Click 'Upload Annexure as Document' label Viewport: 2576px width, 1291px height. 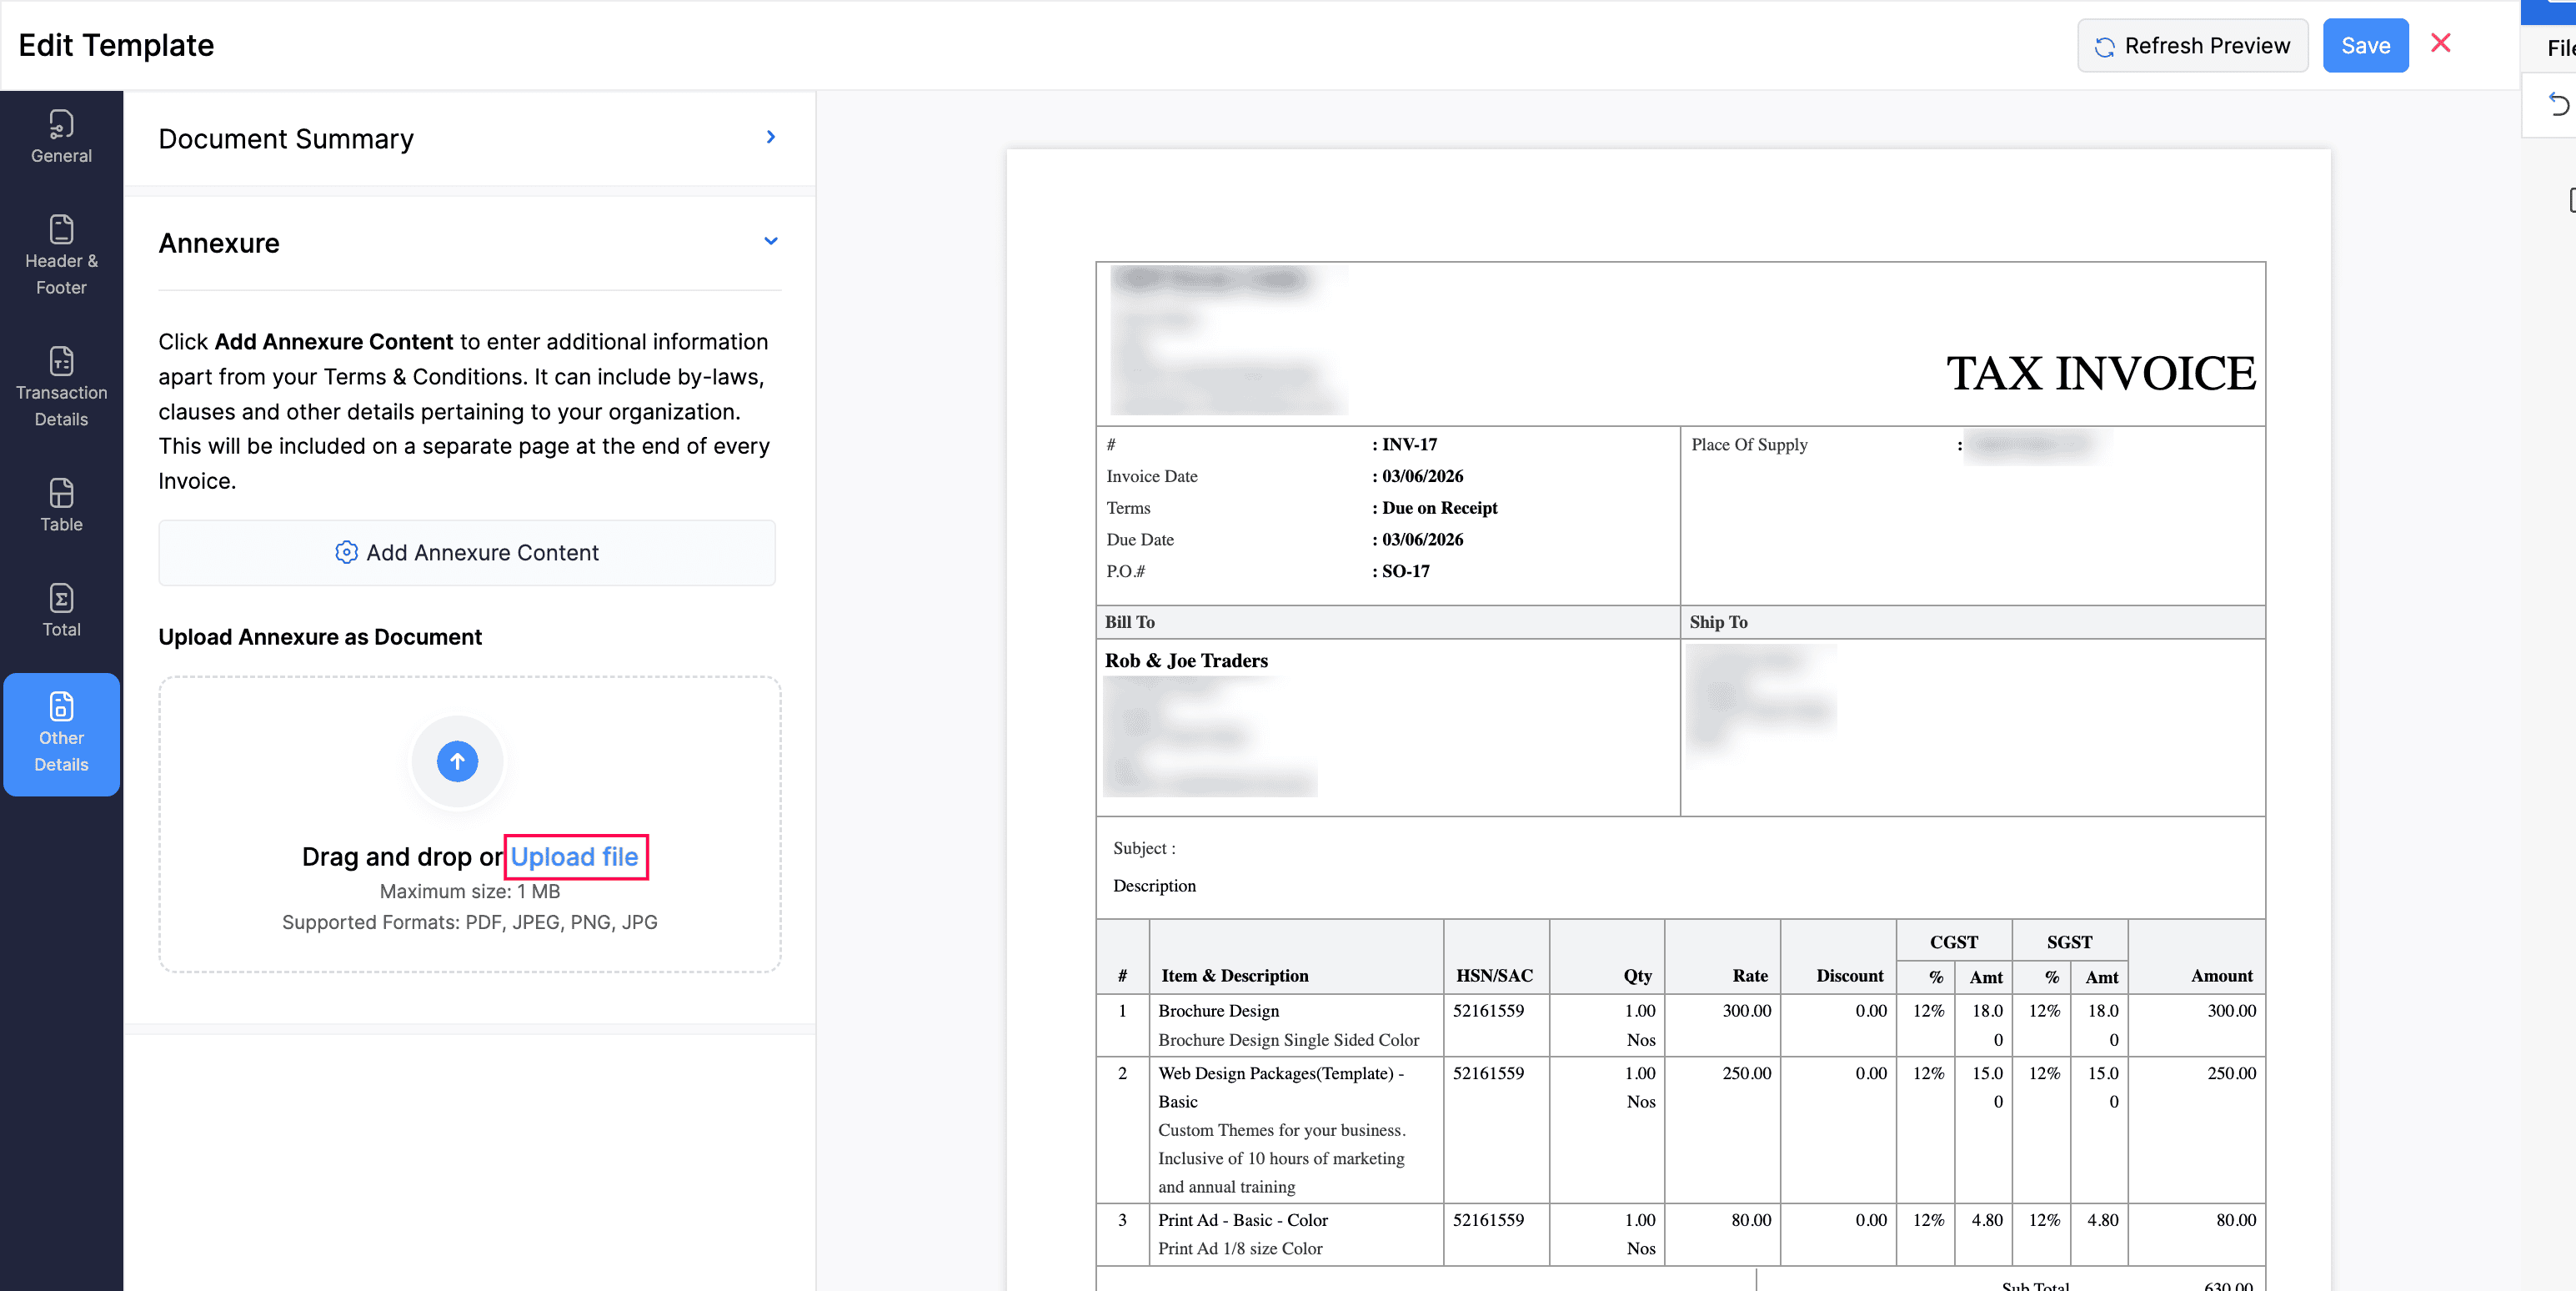click(x=320, y=637)
